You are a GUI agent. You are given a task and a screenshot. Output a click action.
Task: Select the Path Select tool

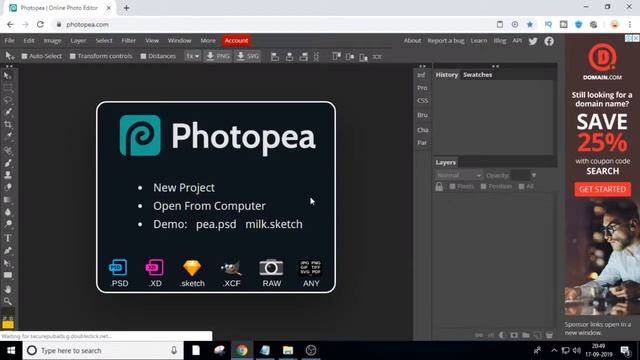(7, 263)
